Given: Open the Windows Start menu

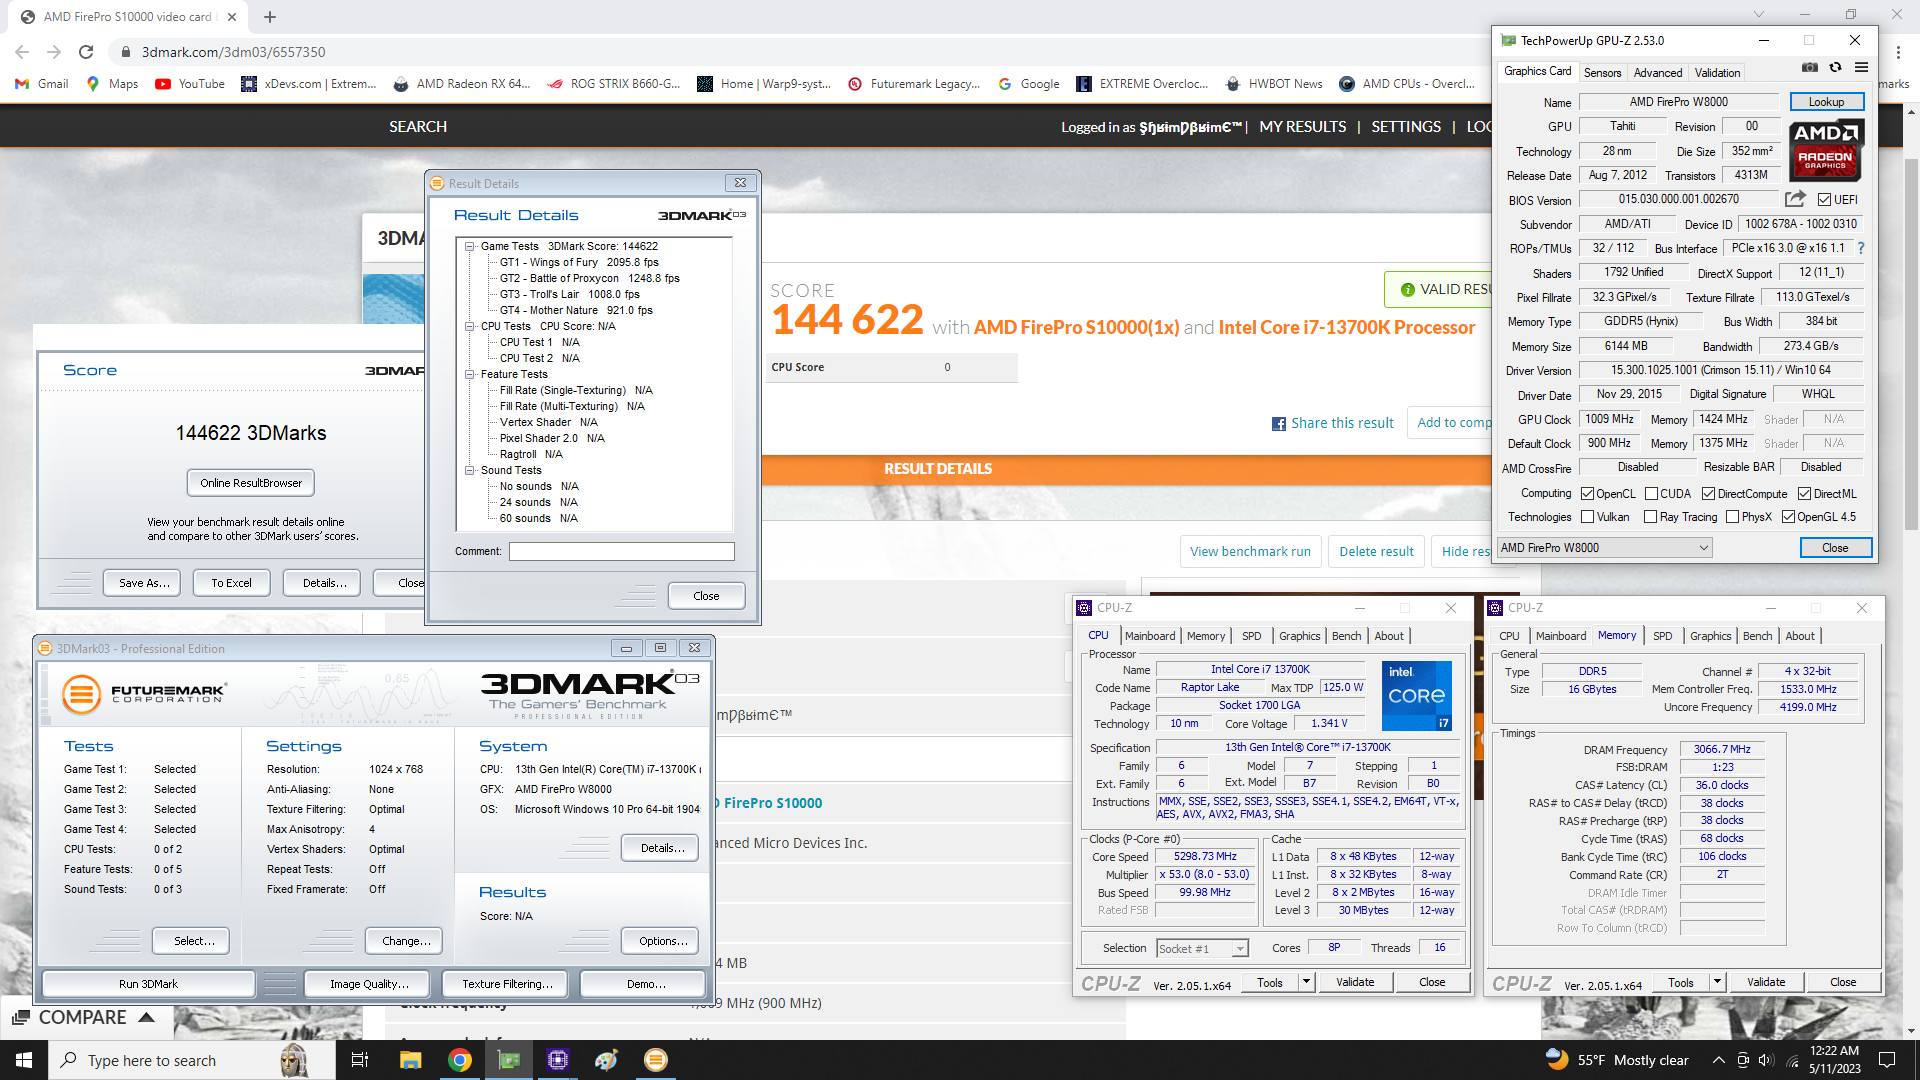Looking at the screenshot, I should pyautogui.click(x=24, y=1060).
